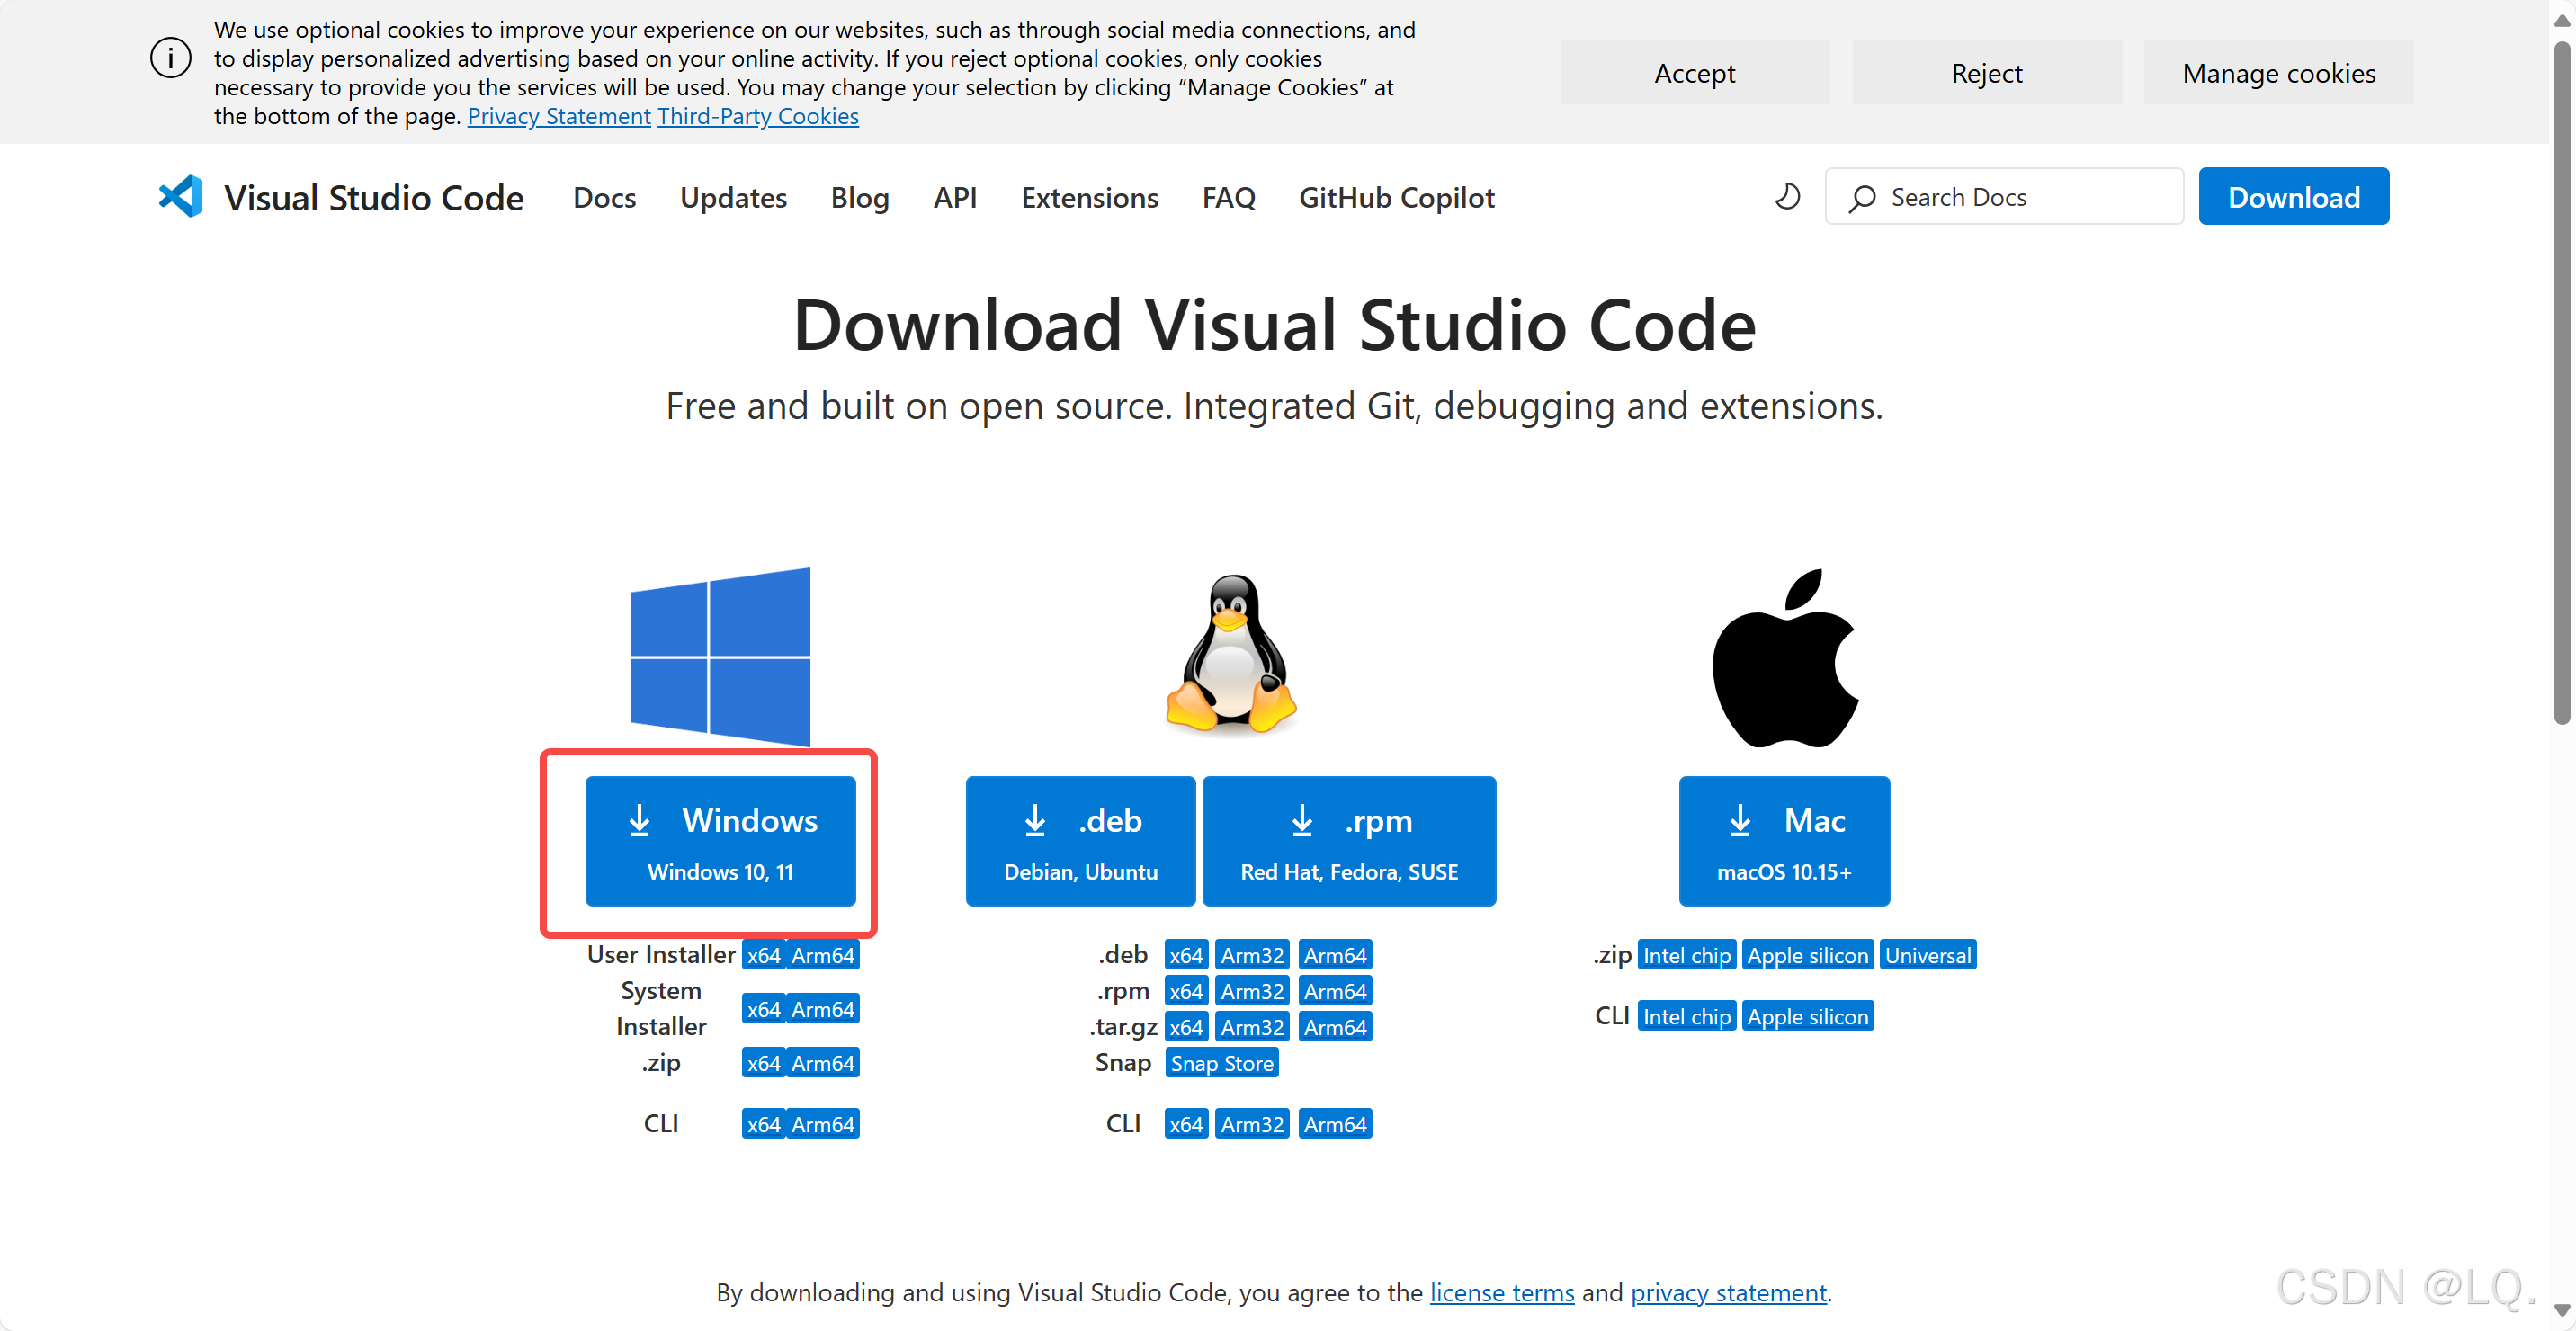Select Apple silicon for Mac CLI
This screenshot has width=2576, height=1331.
[x=1808, y=1016]
